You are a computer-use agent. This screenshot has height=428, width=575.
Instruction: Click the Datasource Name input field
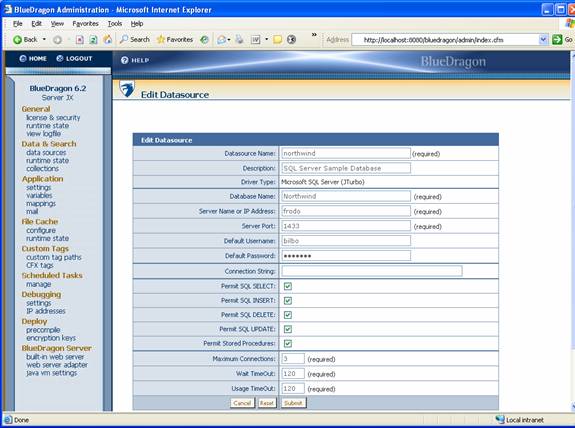[x=346, y=153]
